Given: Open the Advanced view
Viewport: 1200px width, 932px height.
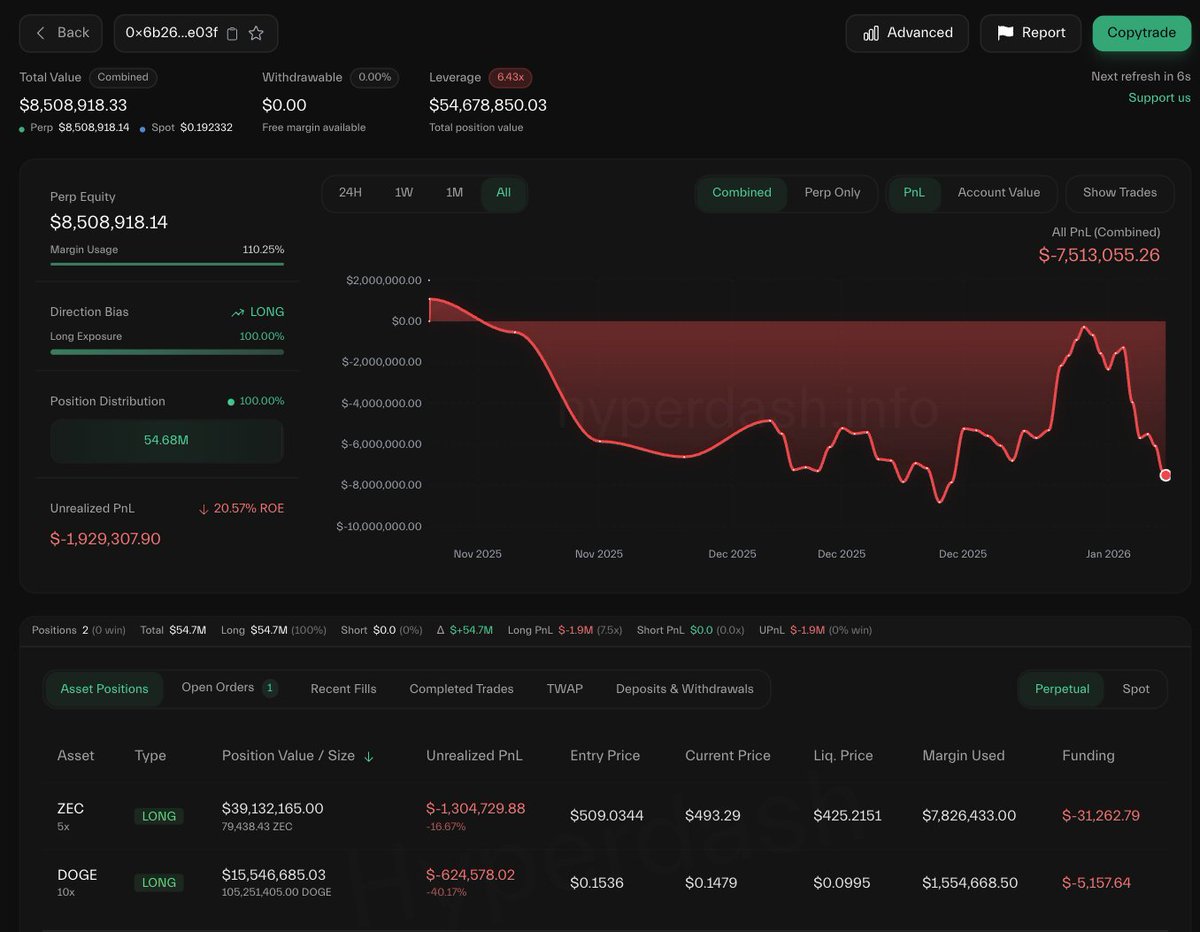Looking at the screenshot, I should click(x=907, y=33).
